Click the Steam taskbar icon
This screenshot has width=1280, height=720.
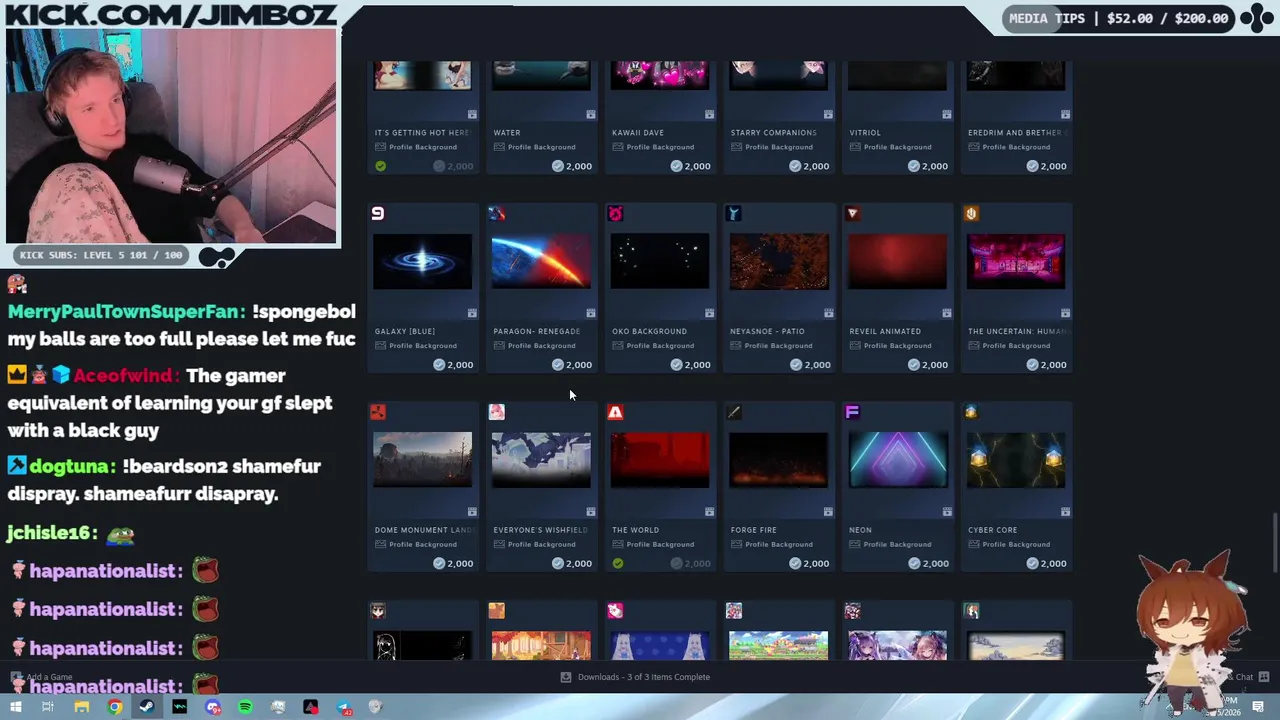tap(147, 708)
